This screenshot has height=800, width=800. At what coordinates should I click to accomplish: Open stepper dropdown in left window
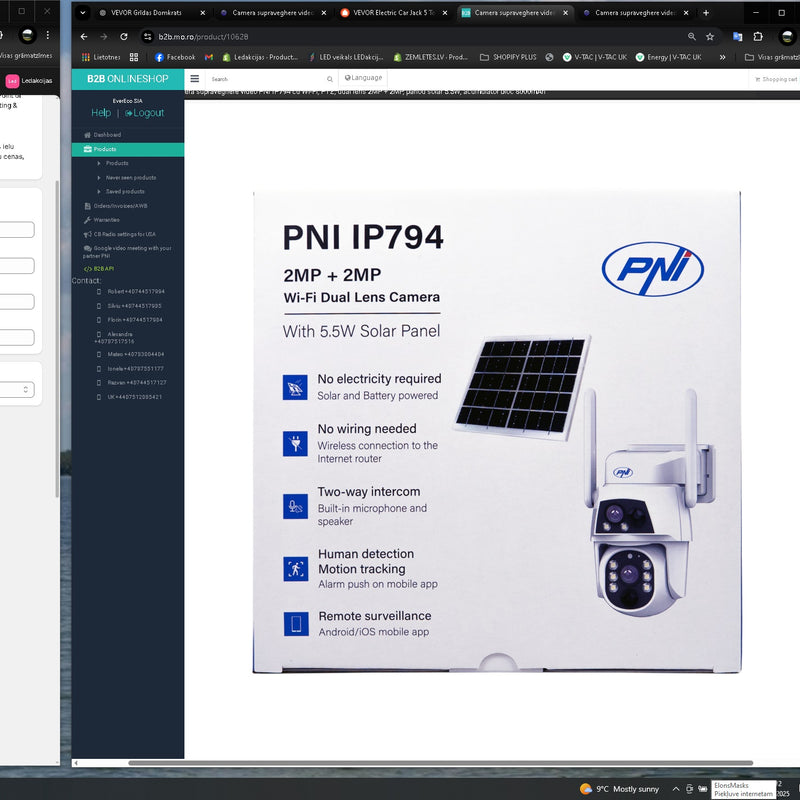[x=26, y=389]
